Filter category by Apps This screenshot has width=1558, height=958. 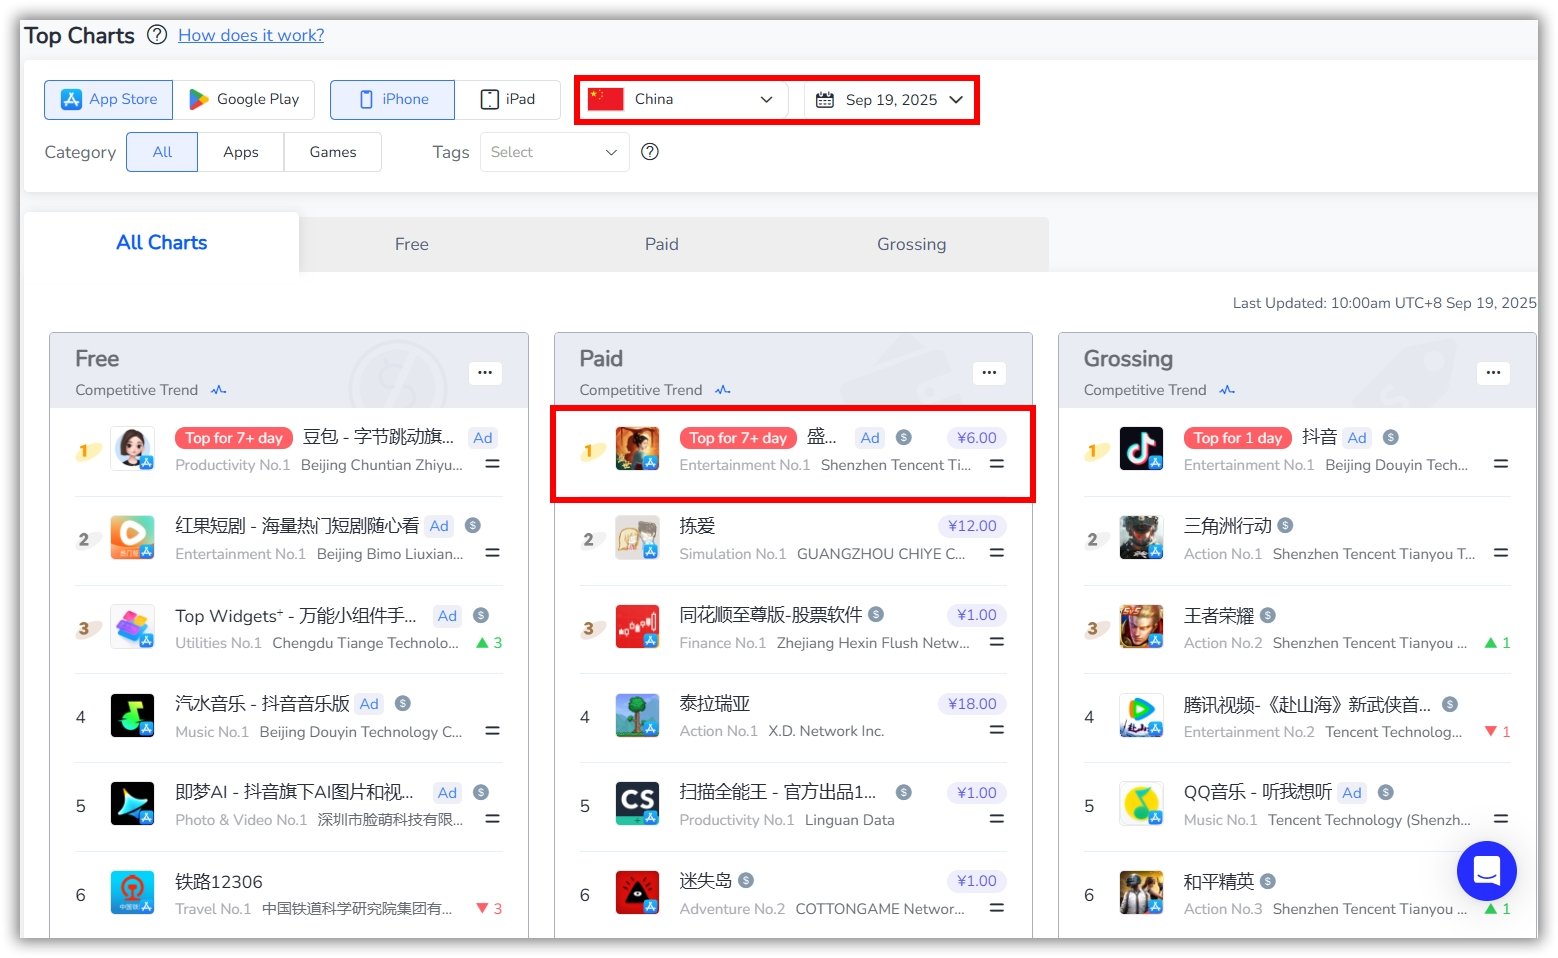241,152
